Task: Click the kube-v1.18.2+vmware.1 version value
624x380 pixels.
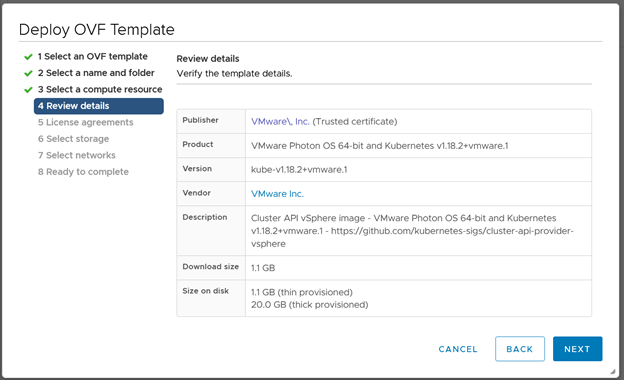Action: tap(299, 170)
